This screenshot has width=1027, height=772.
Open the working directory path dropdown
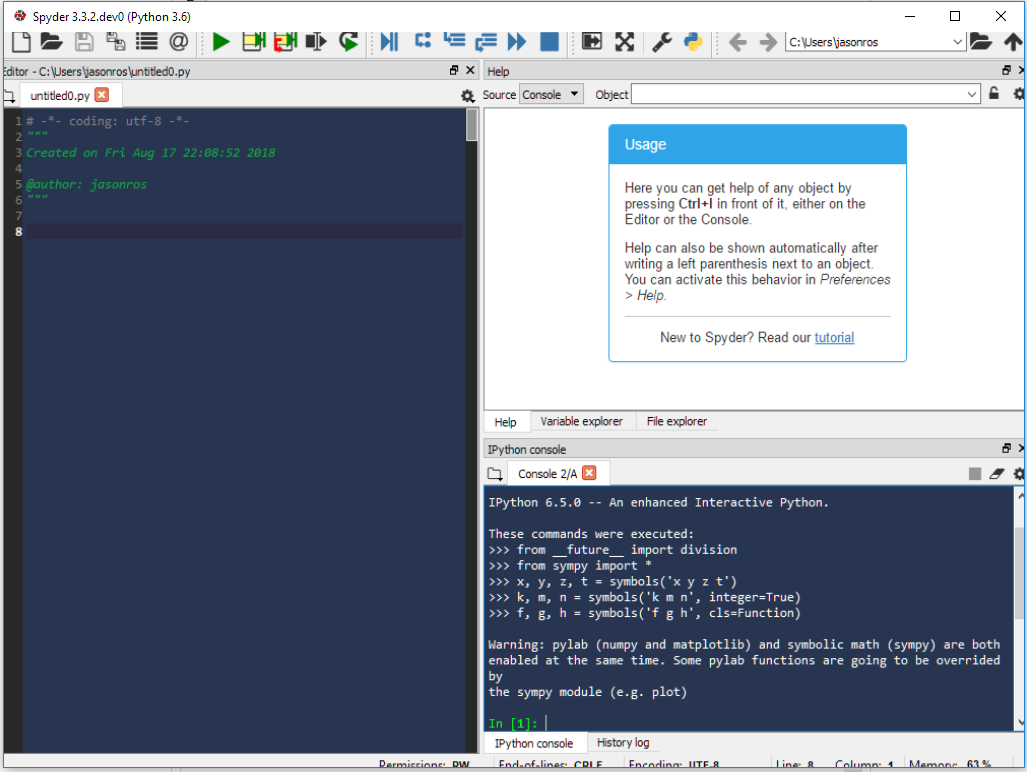point(957,42)
